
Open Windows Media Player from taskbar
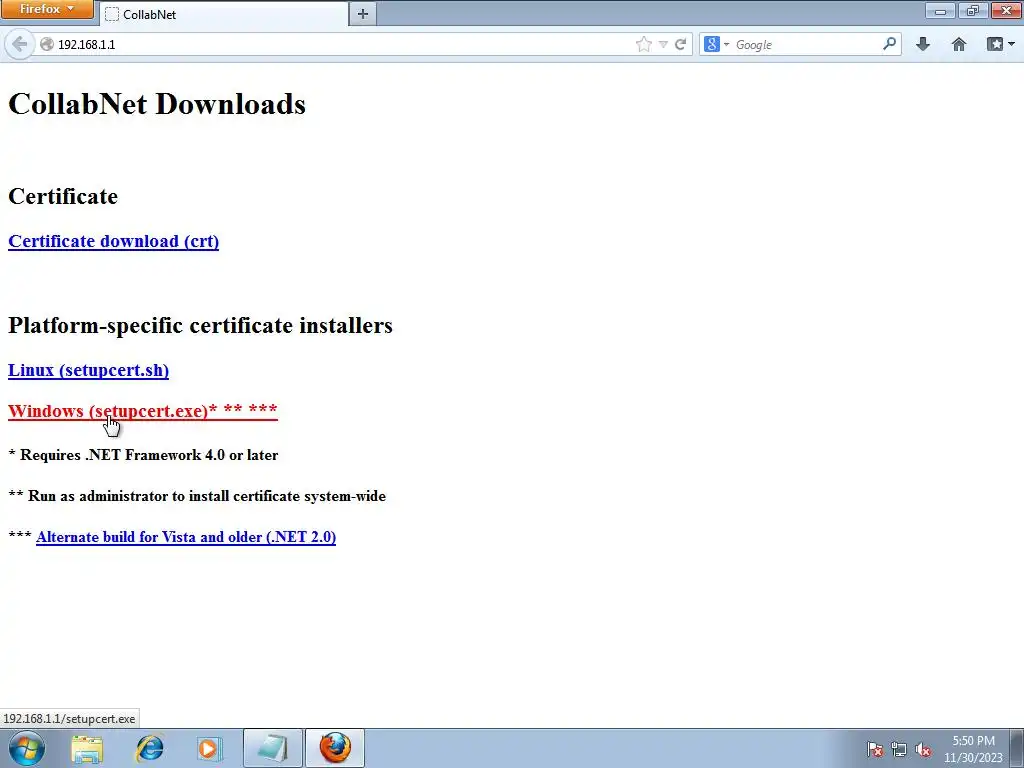[x=209, y=748]
